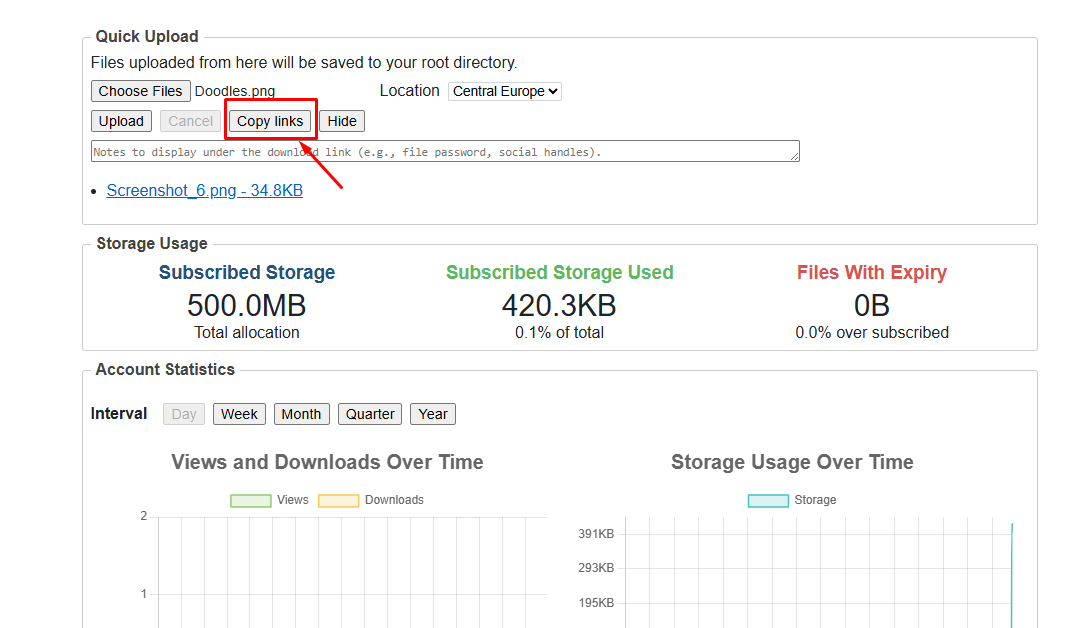Click the Doodles.png selected file name
Screen dimensions: 1088x628
(x=235, y=91)
